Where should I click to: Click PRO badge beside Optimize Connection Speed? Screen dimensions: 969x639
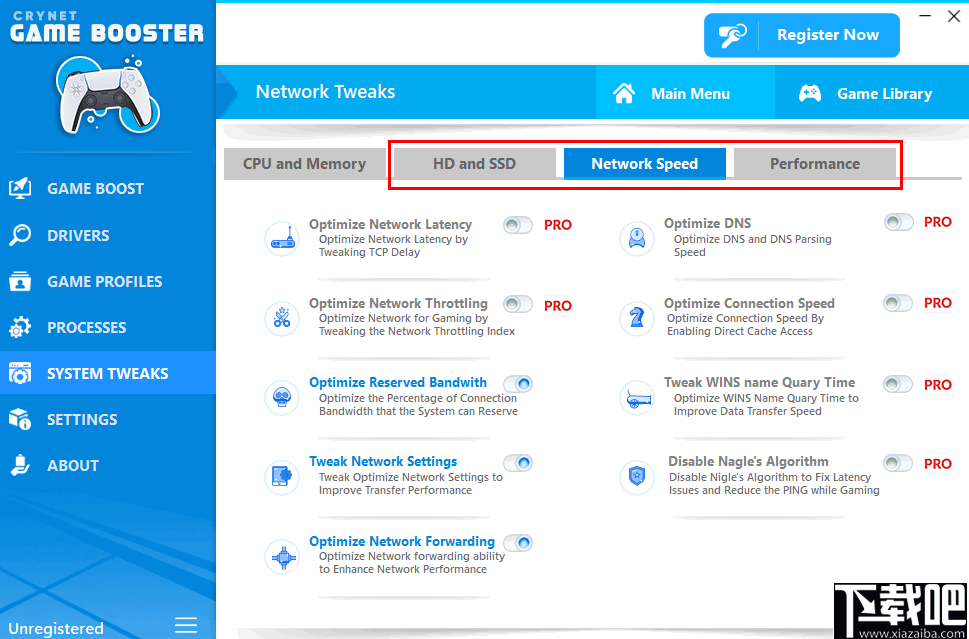point(937,303)
